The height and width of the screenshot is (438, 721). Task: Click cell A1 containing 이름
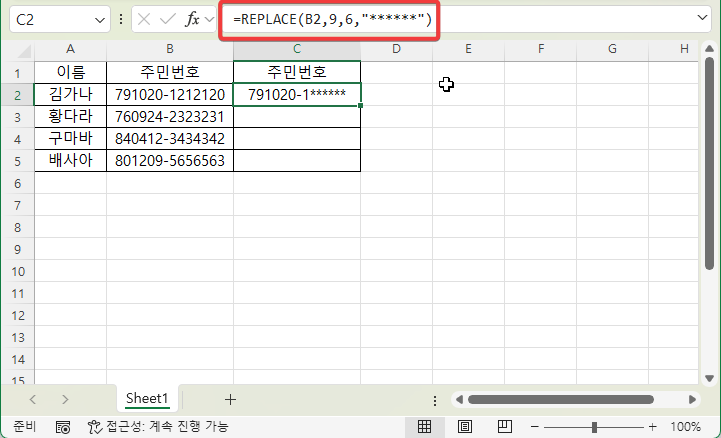(x=70, y=72)
